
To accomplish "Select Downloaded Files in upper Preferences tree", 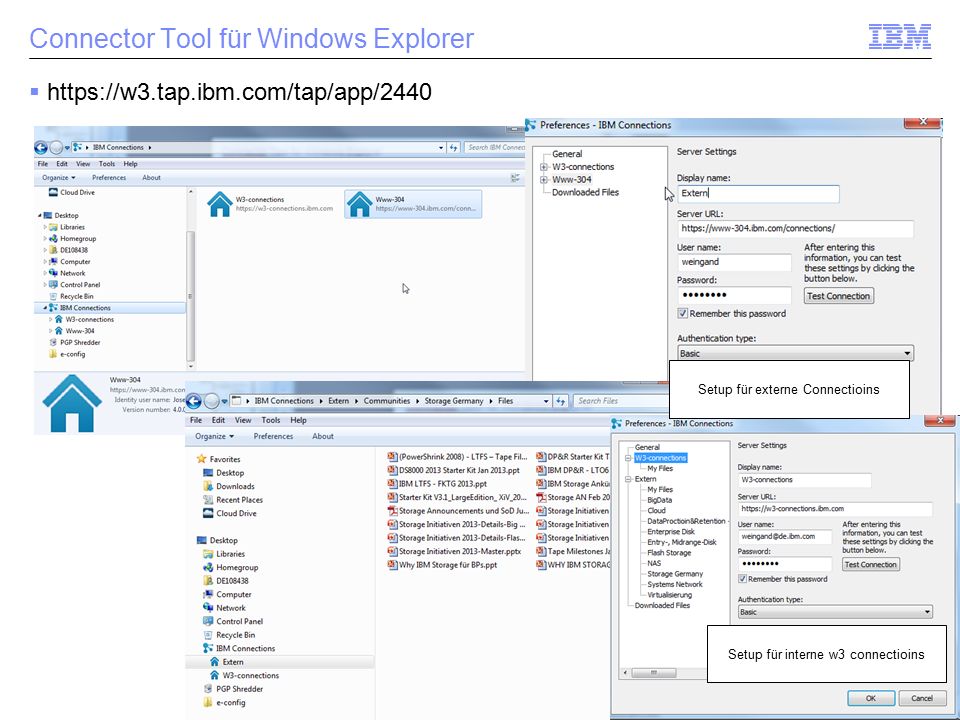I will 585,192.
